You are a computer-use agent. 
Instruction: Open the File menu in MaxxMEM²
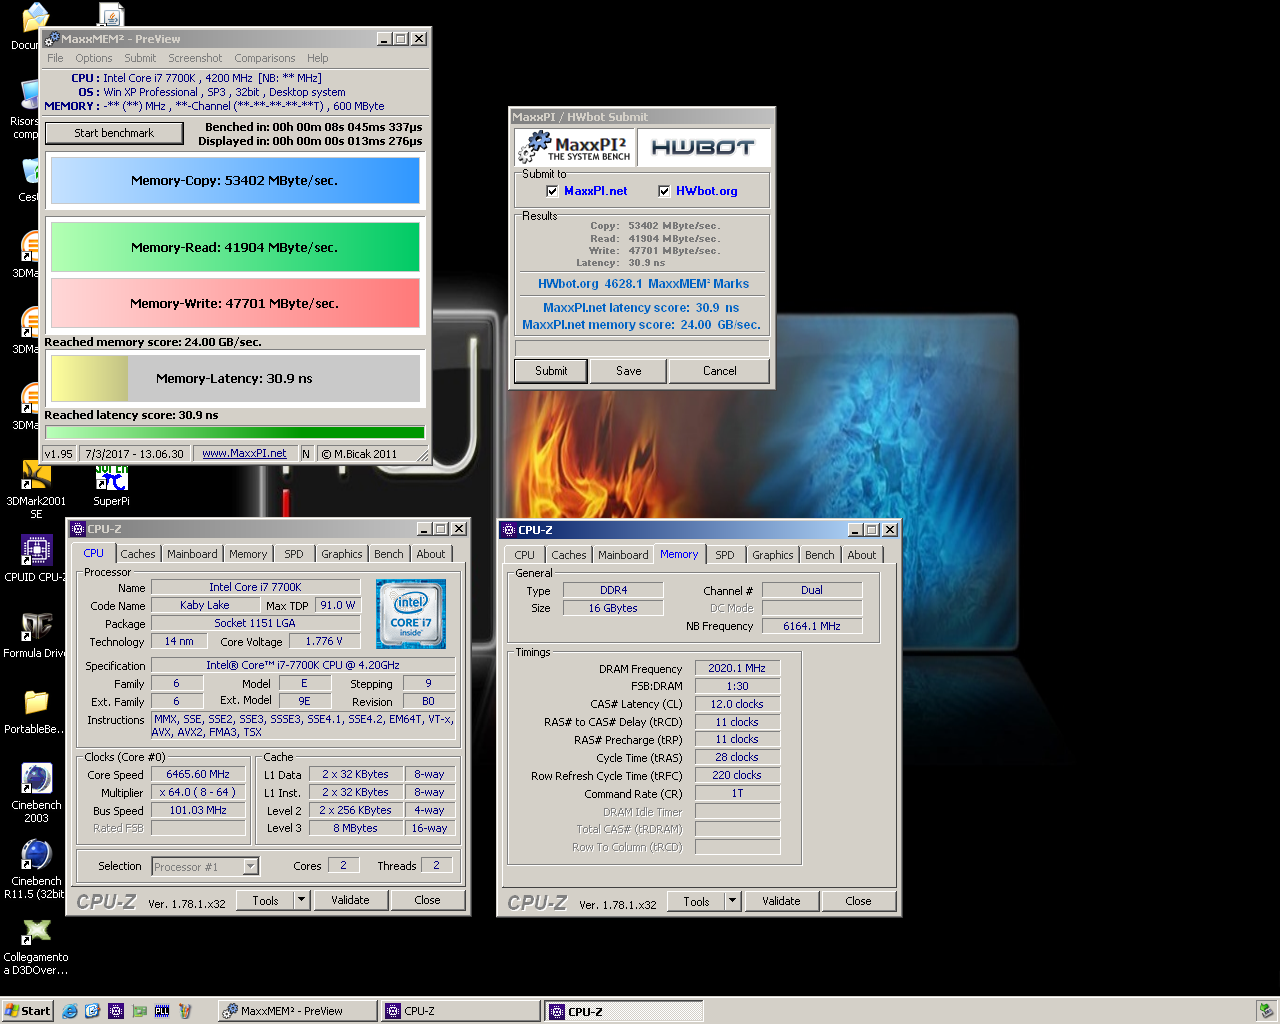point(55,58)
